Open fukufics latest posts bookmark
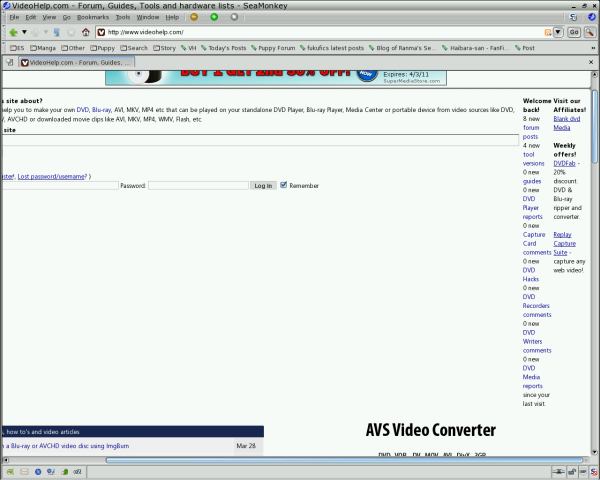 tap(332, 48)
